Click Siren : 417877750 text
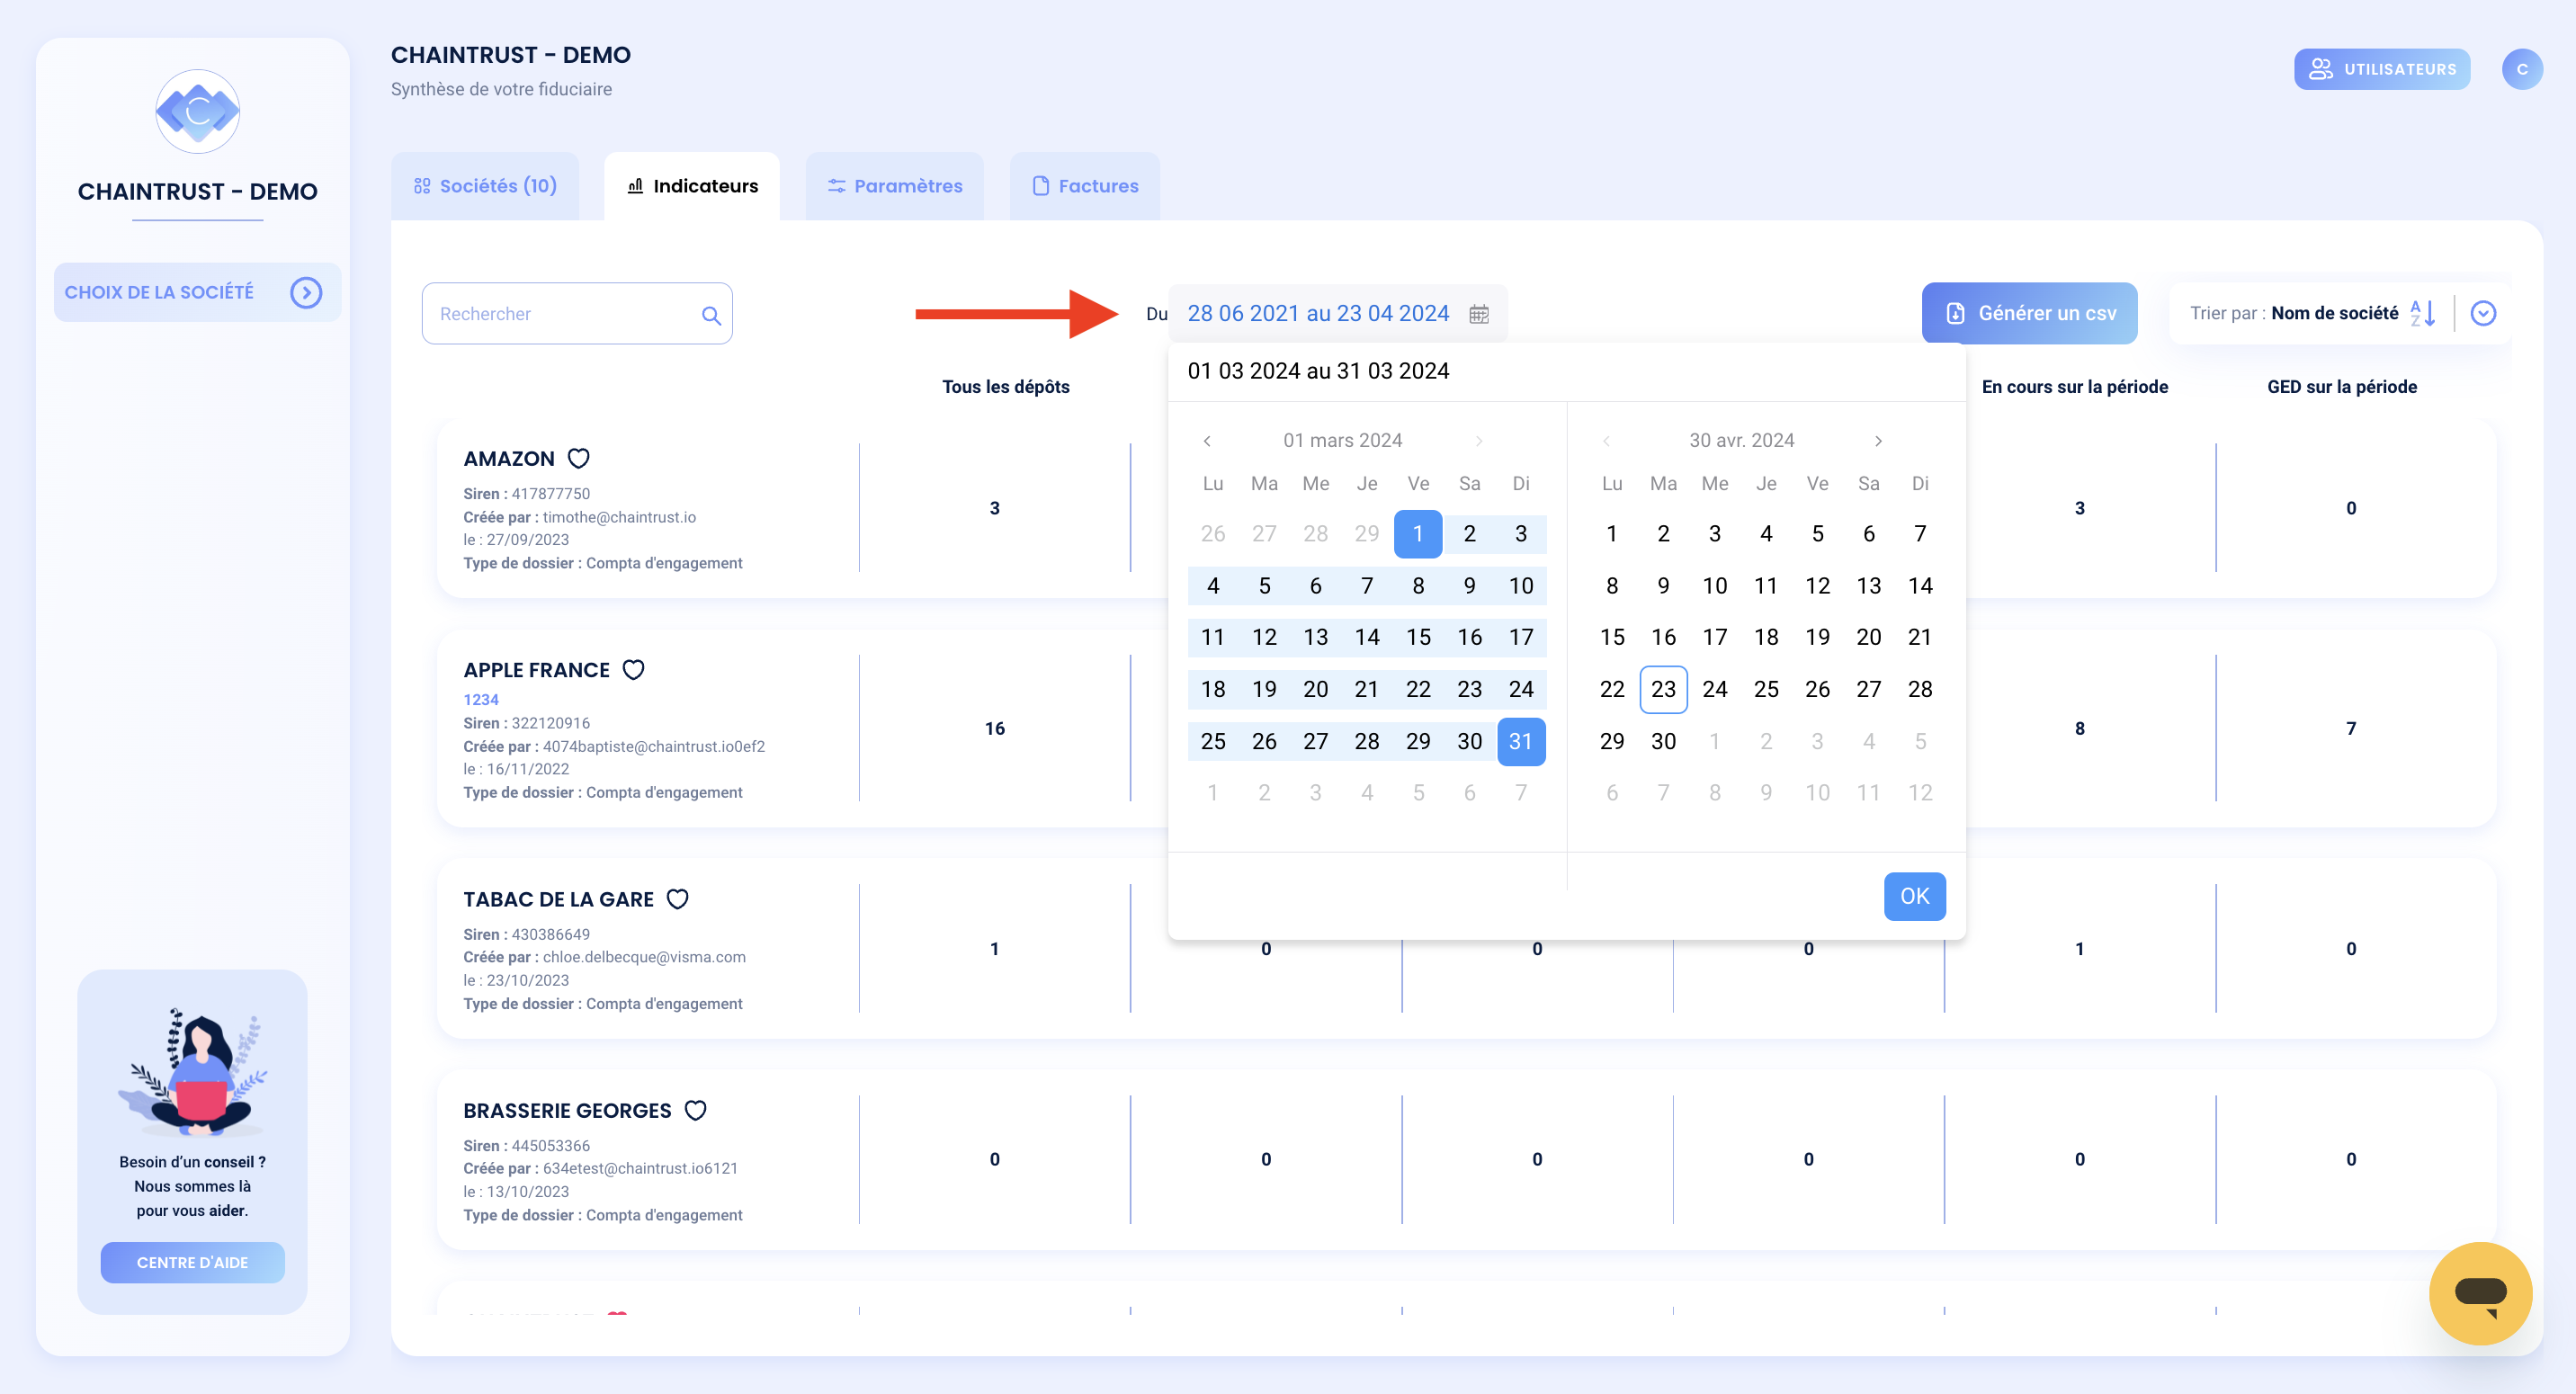2576x1394 pixels. click(526, 494)
